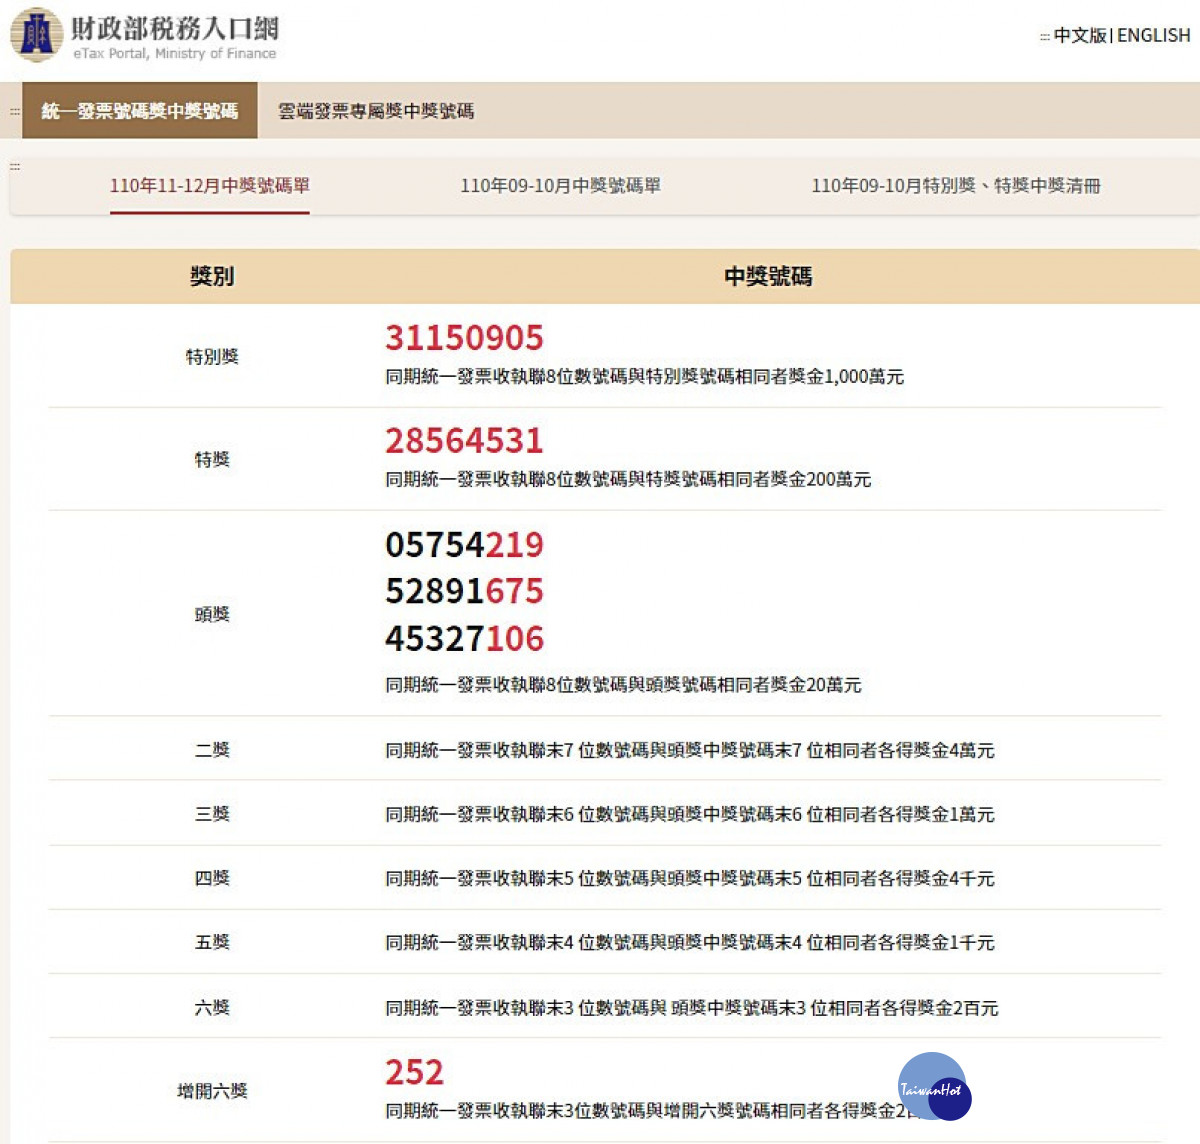Select the special prize number 31150905
The height and width of the screenshot is (1144, 1200).
(x=465, y=338)
